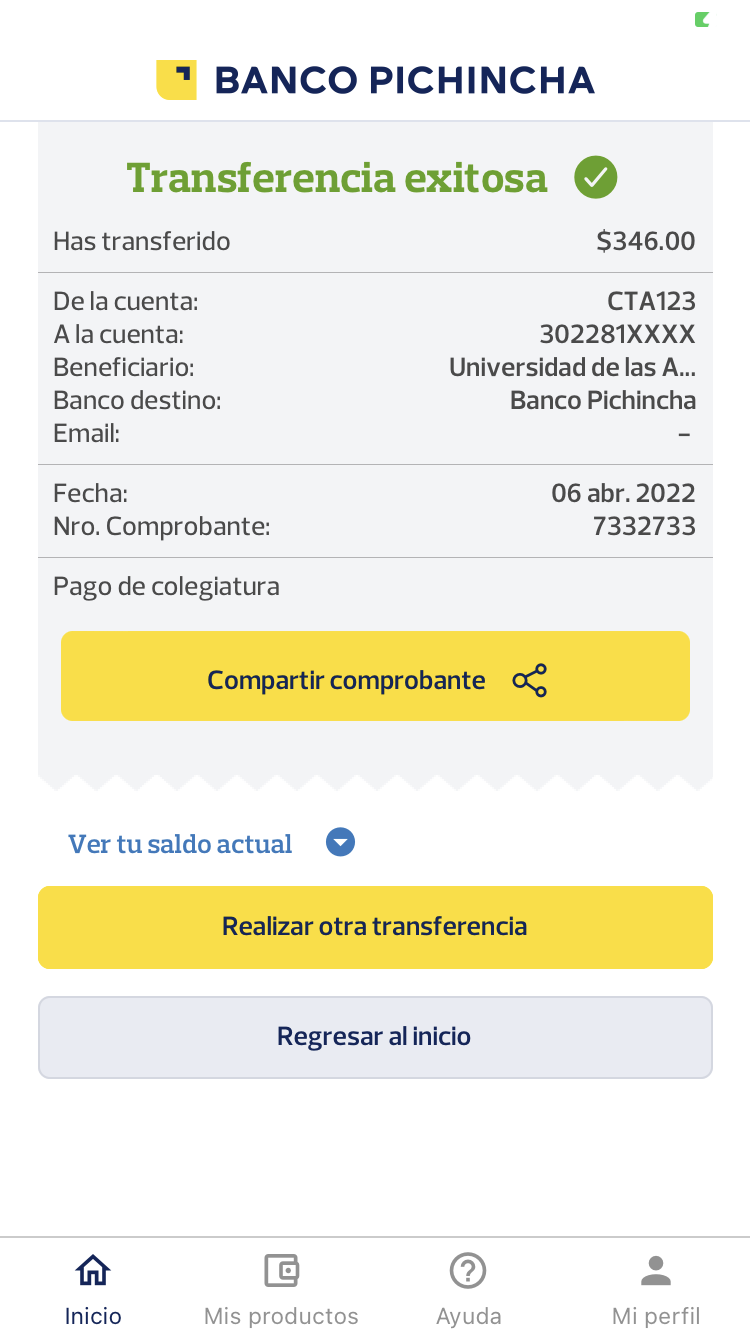Click the green success checkmark icon
The image size is (750, 1334).
point(596,178)
